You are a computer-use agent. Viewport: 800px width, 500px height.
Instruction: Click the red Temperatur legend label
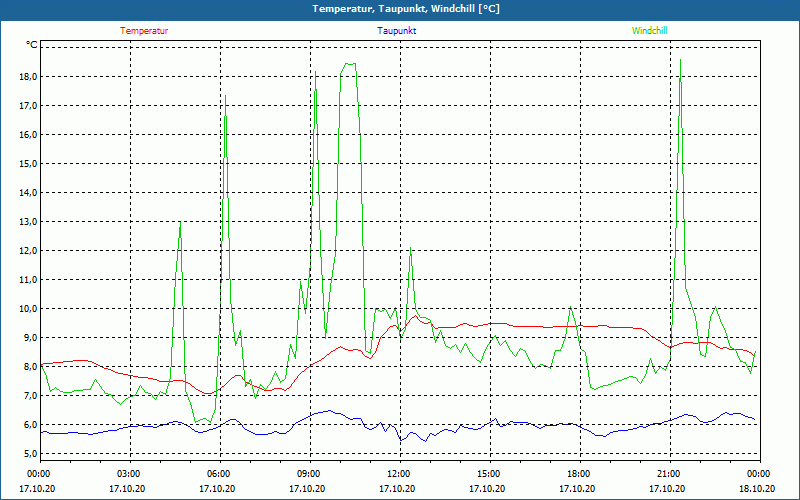(x=144, y=31)
